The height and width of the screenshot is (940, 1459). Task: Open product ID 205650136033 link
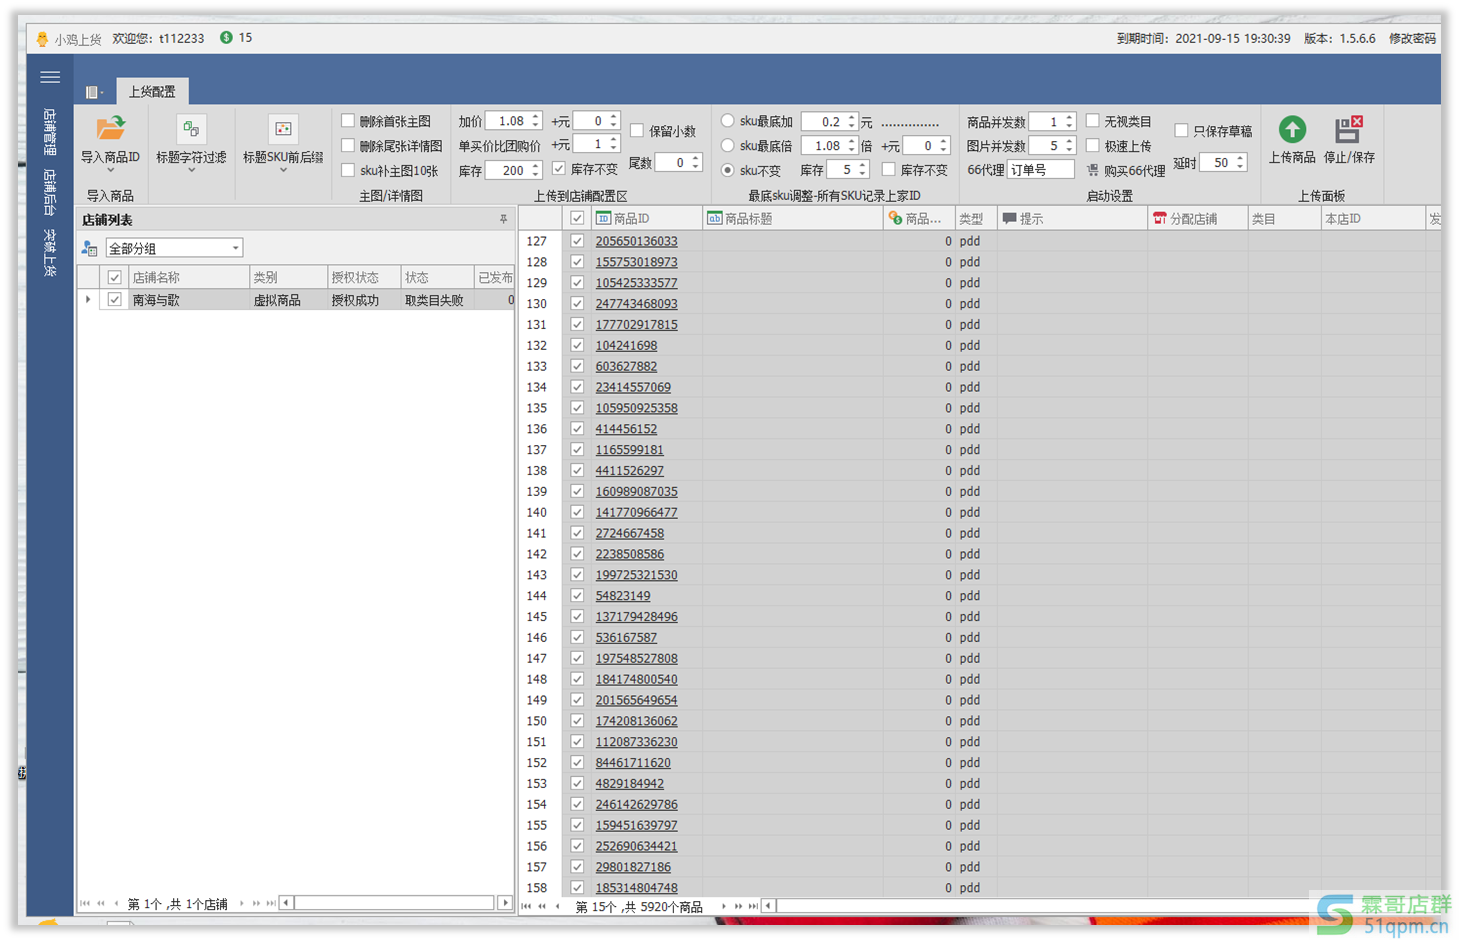pos(636,241)
